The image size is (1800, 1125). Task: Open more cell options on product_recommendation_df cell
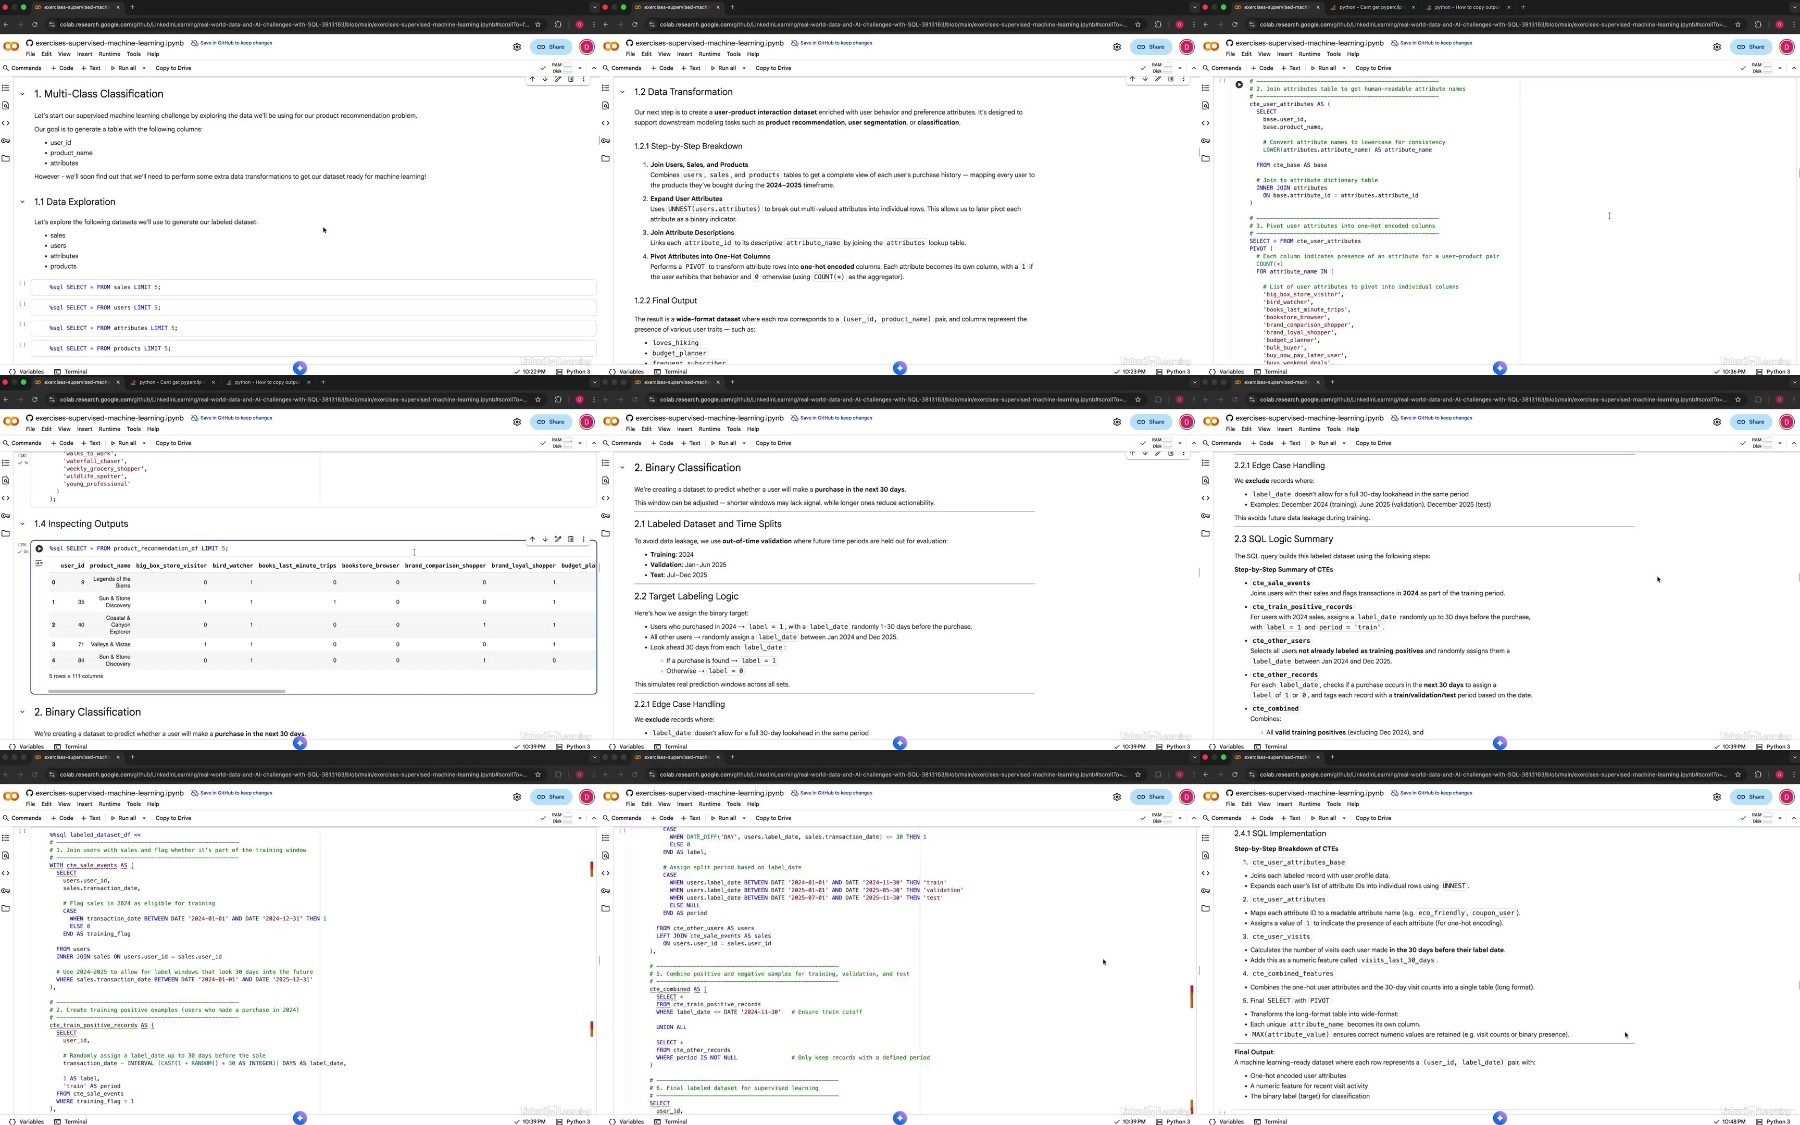[584, 539]
